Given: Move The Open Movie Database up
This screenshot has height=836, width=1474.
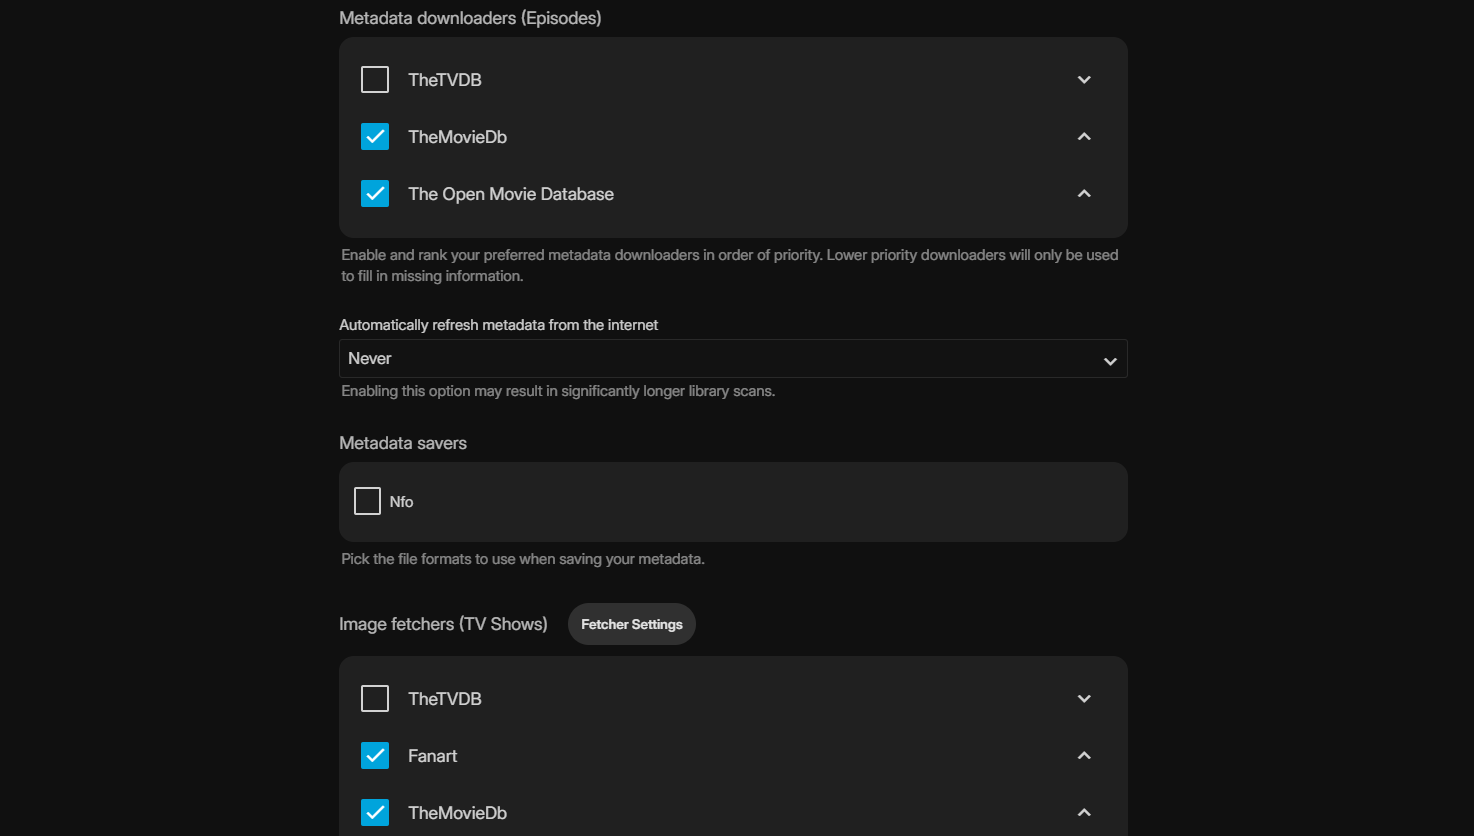Looking at the screenshot, I should tap(1084, 194).
